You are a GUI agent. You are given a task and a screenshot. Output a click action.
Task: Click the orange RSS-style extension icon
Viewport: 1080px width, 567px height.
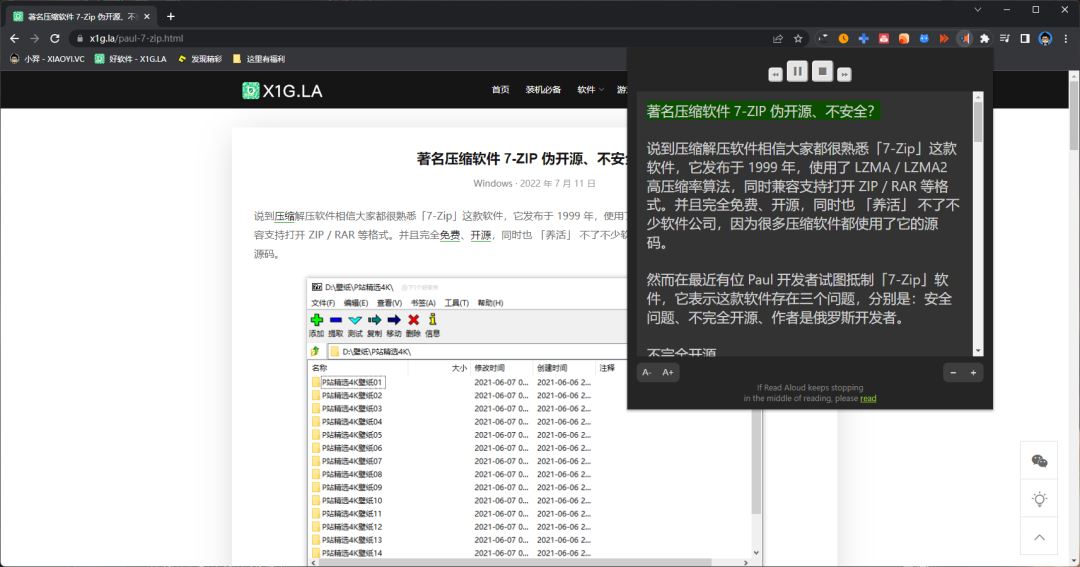tap(904, 39)
